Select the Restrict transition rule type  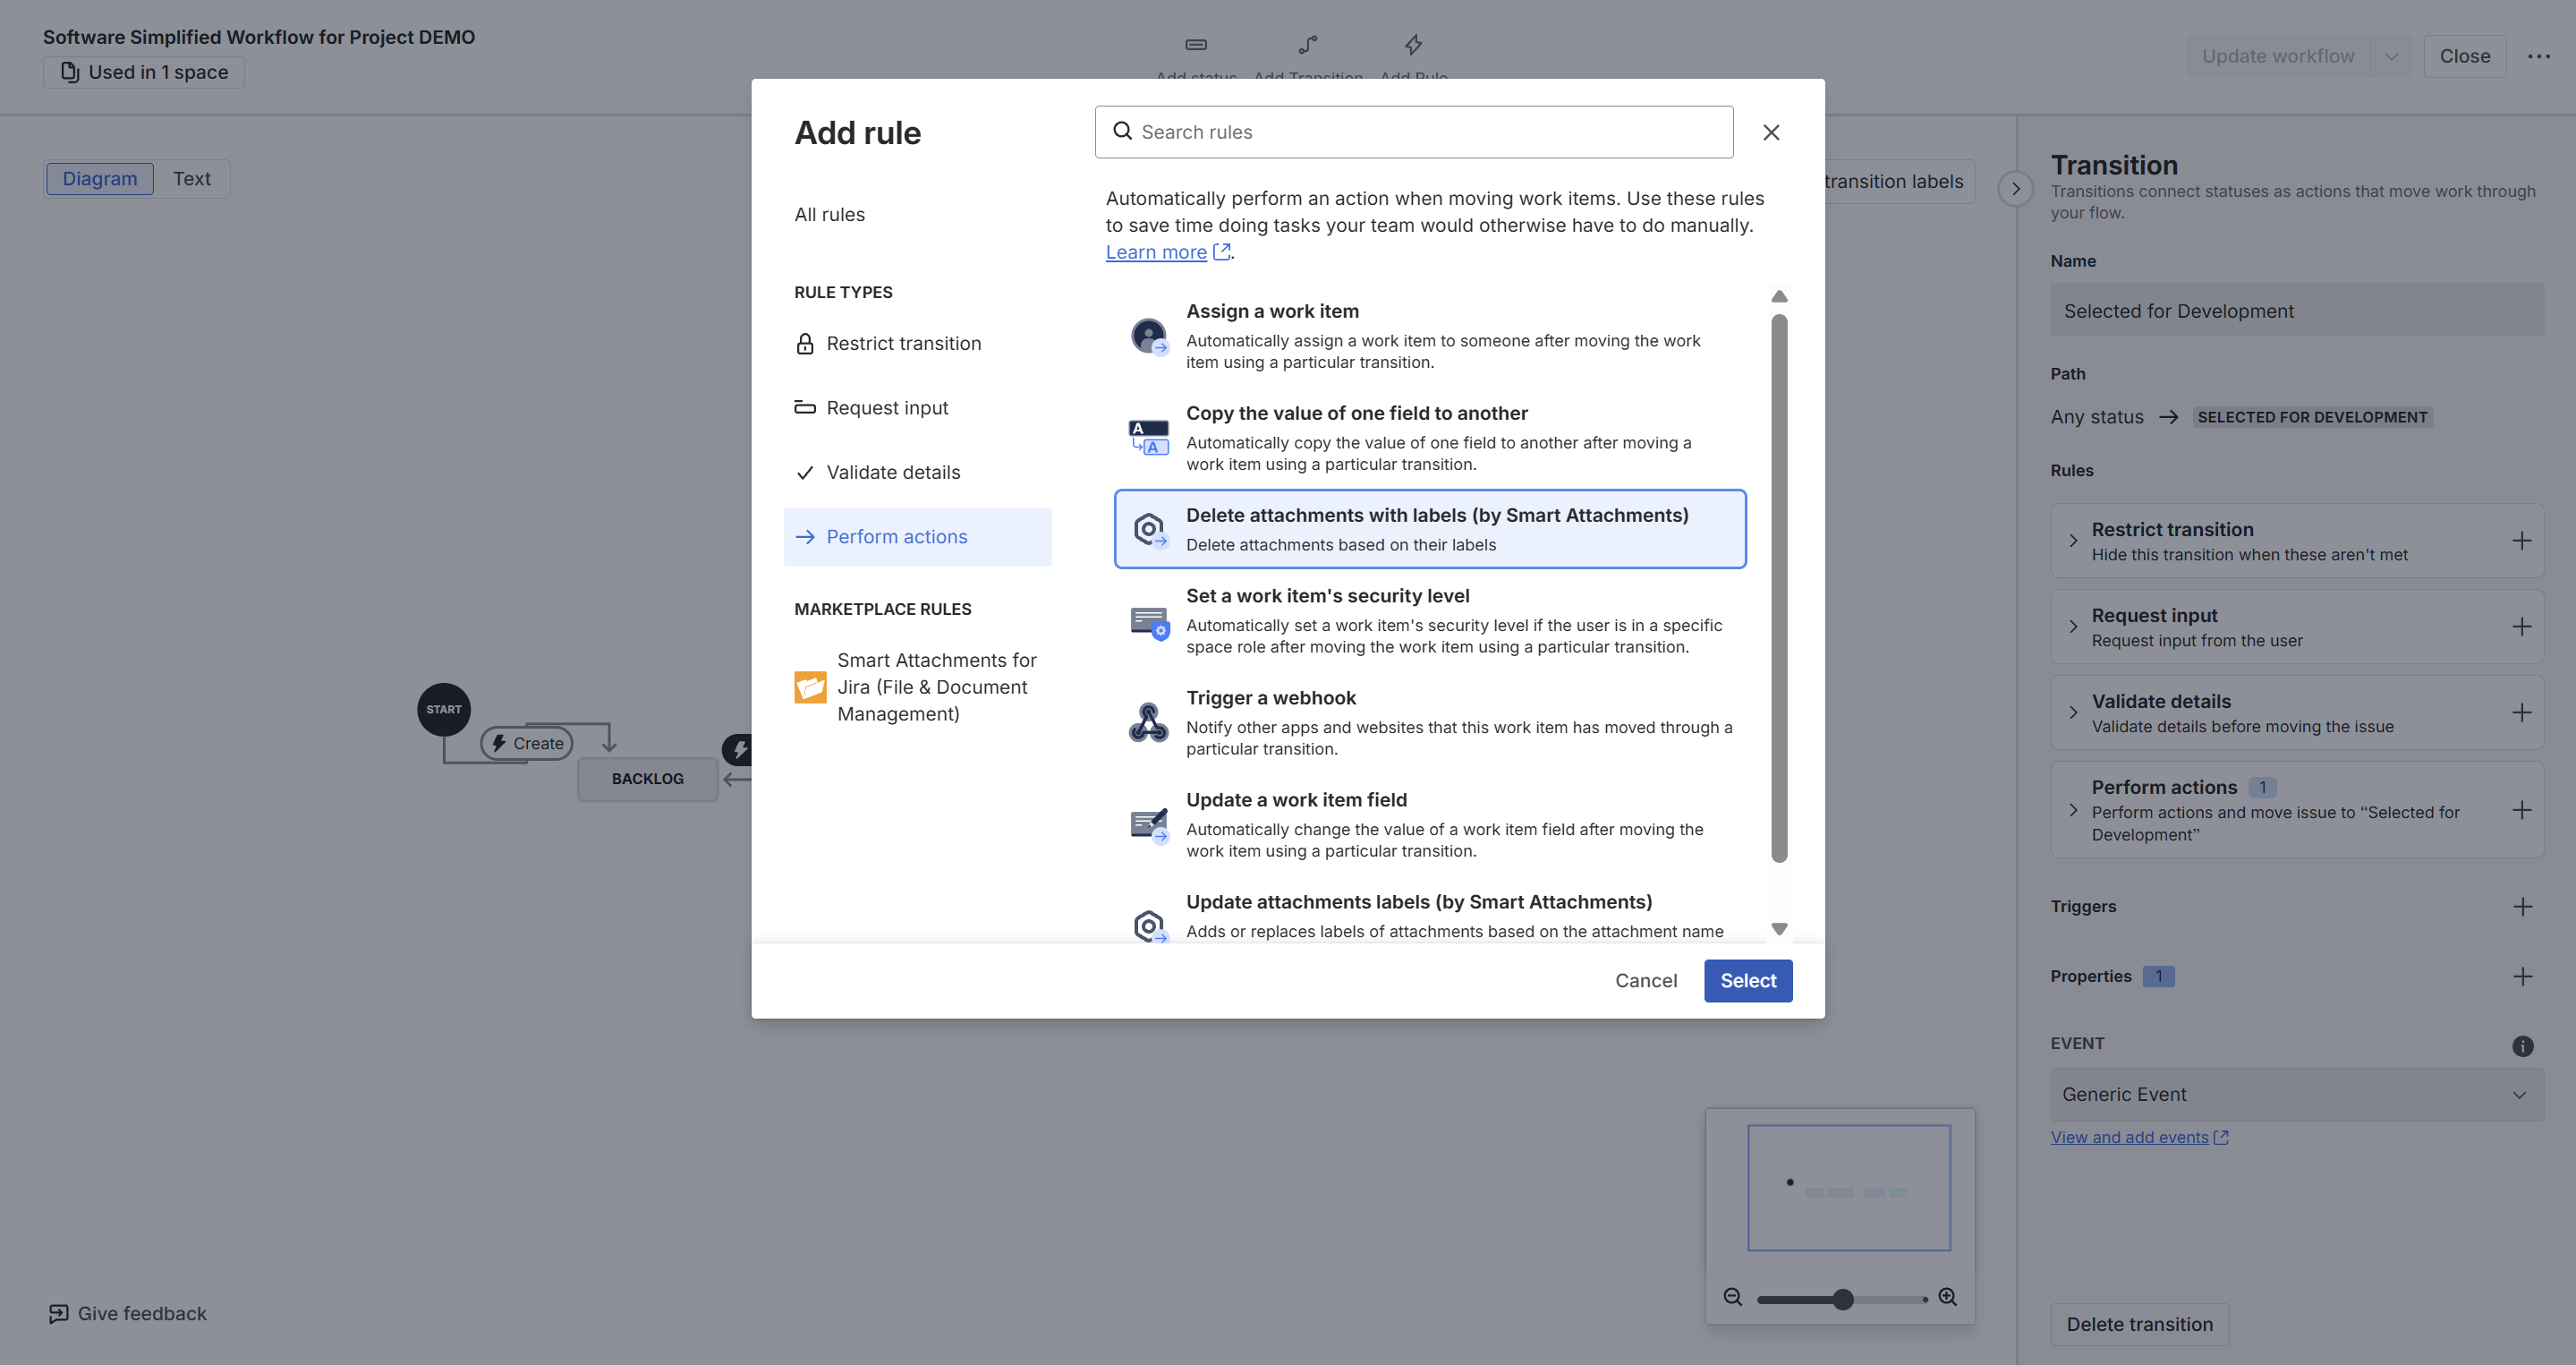[x=903, y=343]
